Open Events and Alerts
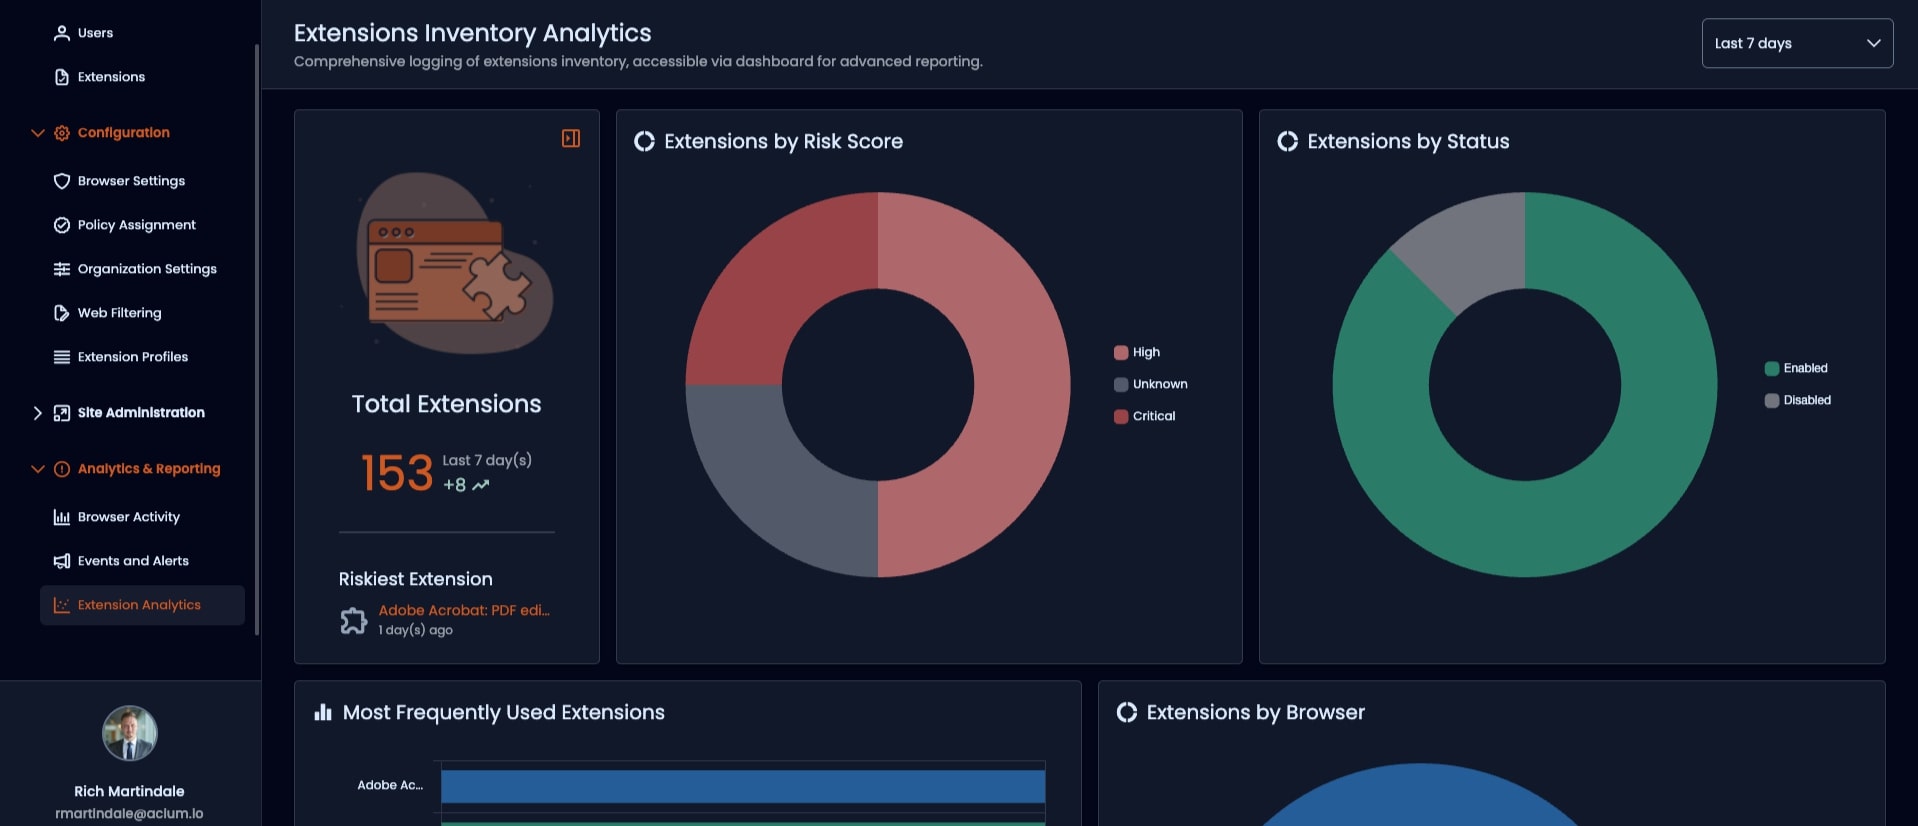Screen dimensions: 1918x826 (142, 561)
